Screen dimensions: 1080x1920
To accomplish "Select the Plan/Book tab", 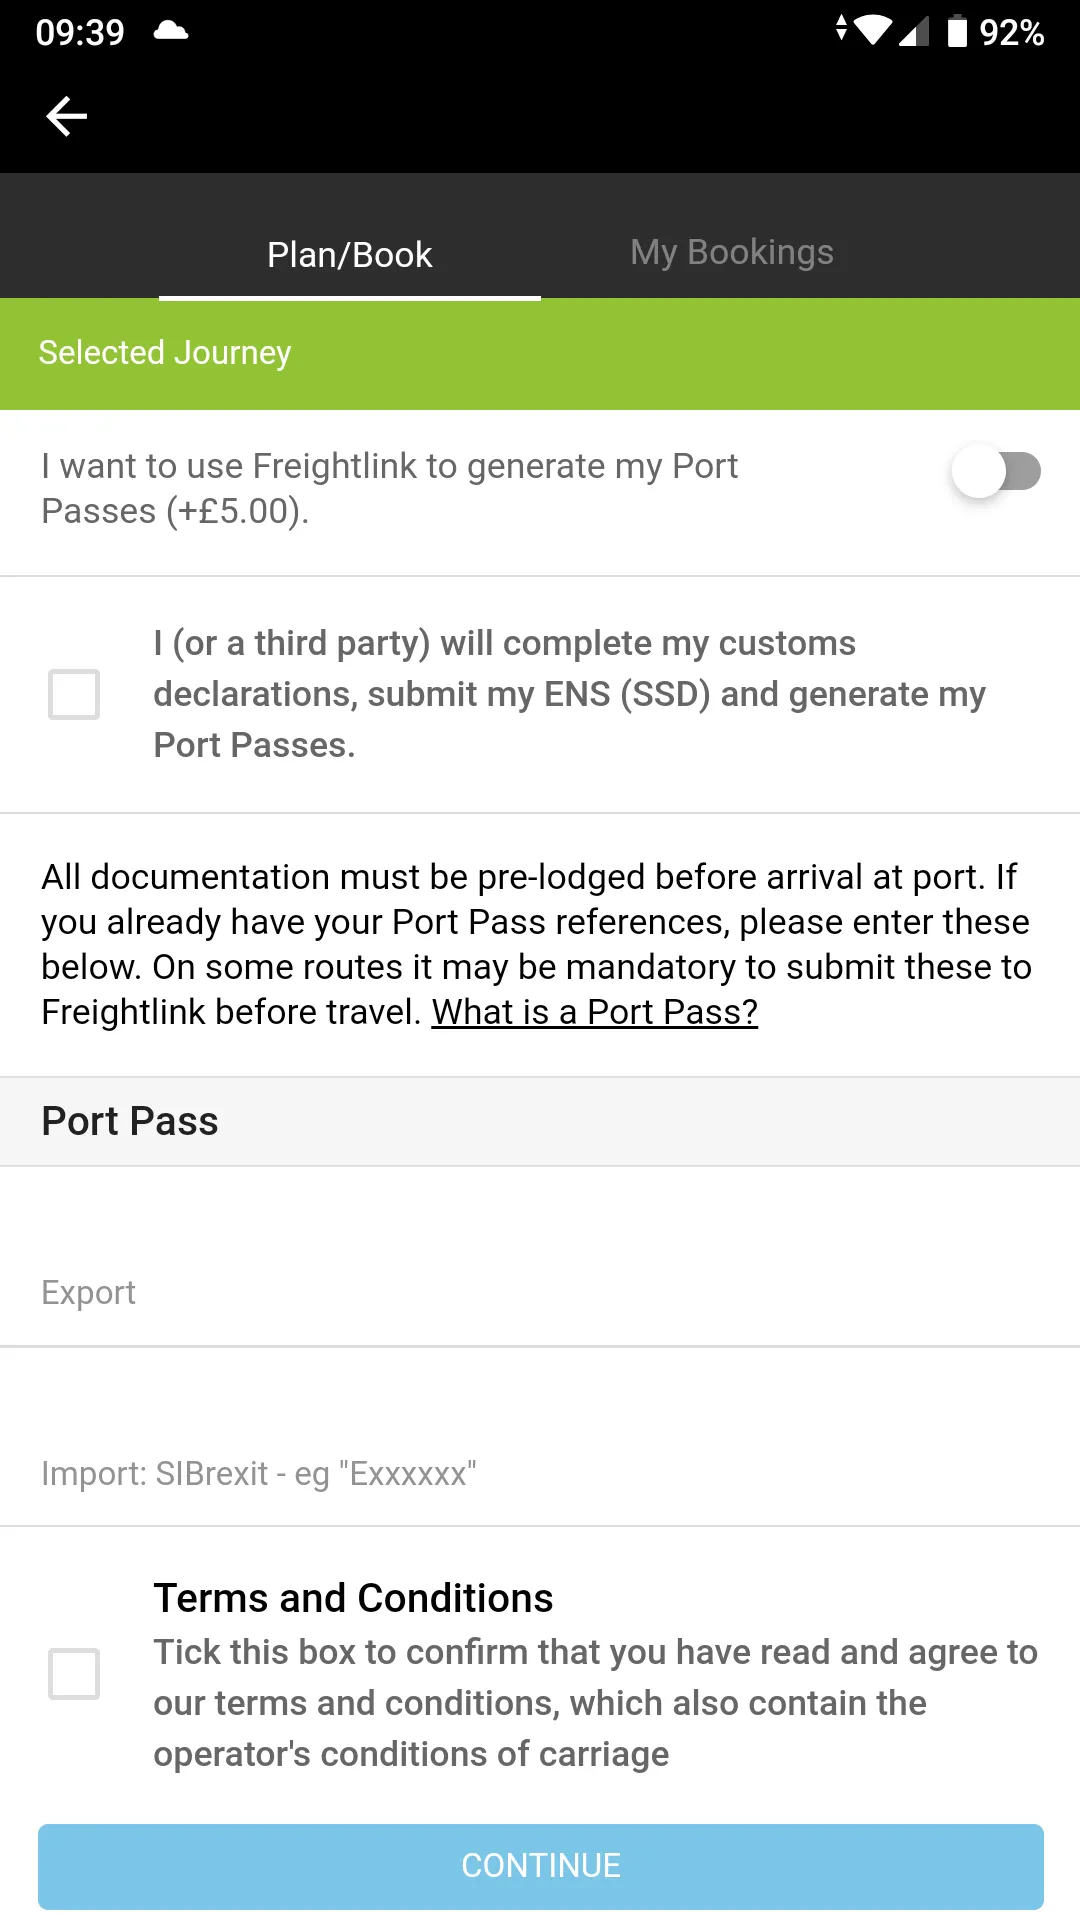I will tap(350, 254).
